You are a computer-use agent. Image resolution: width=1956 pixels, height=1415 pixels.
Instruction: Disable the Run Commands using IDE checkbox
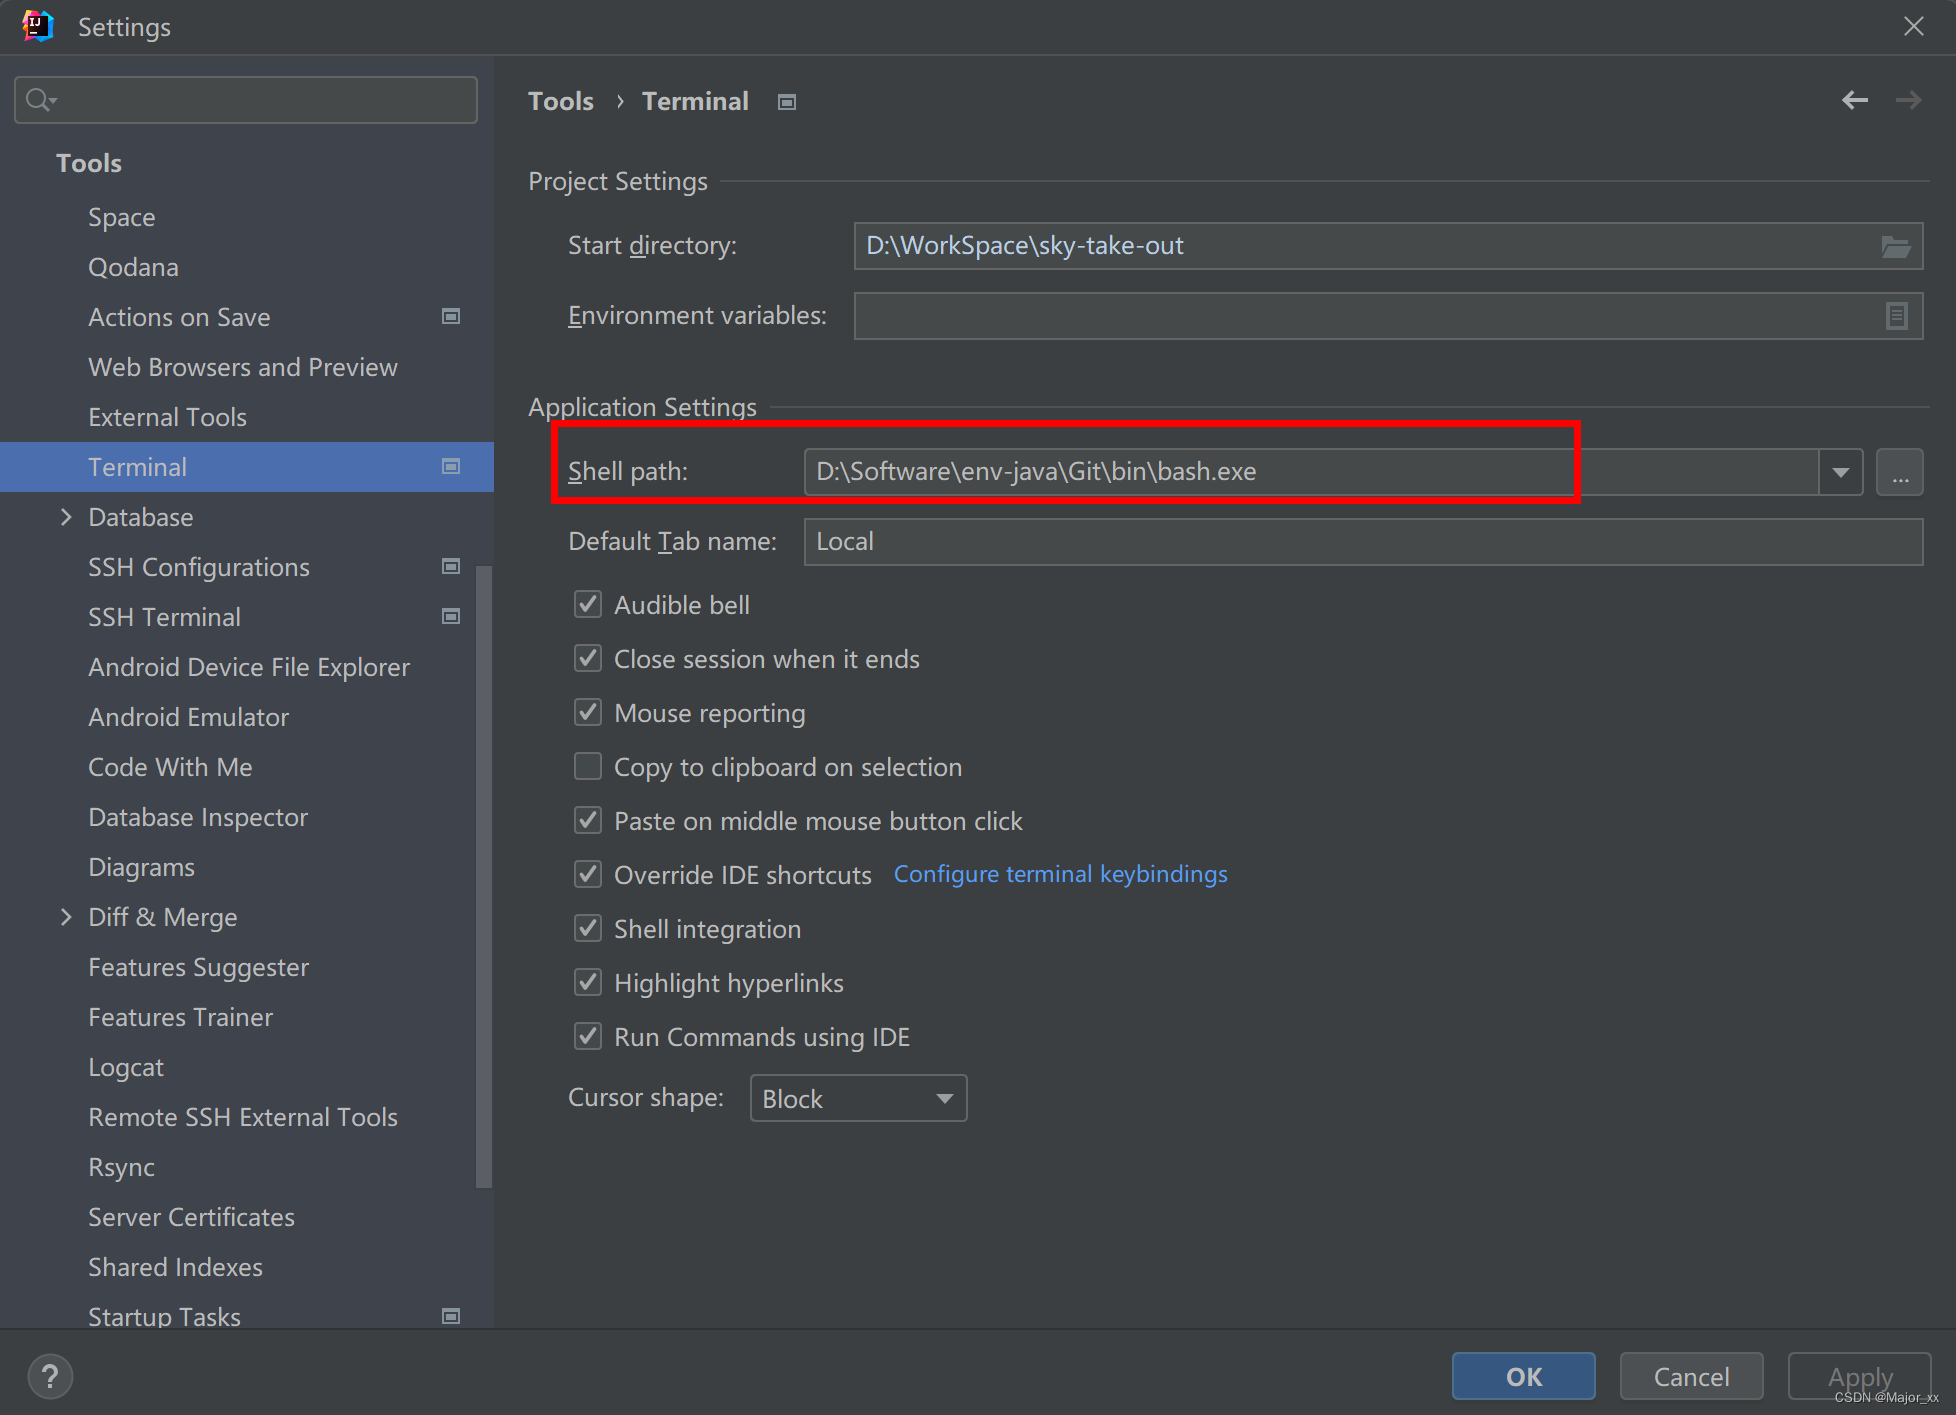coord(589,1037)
